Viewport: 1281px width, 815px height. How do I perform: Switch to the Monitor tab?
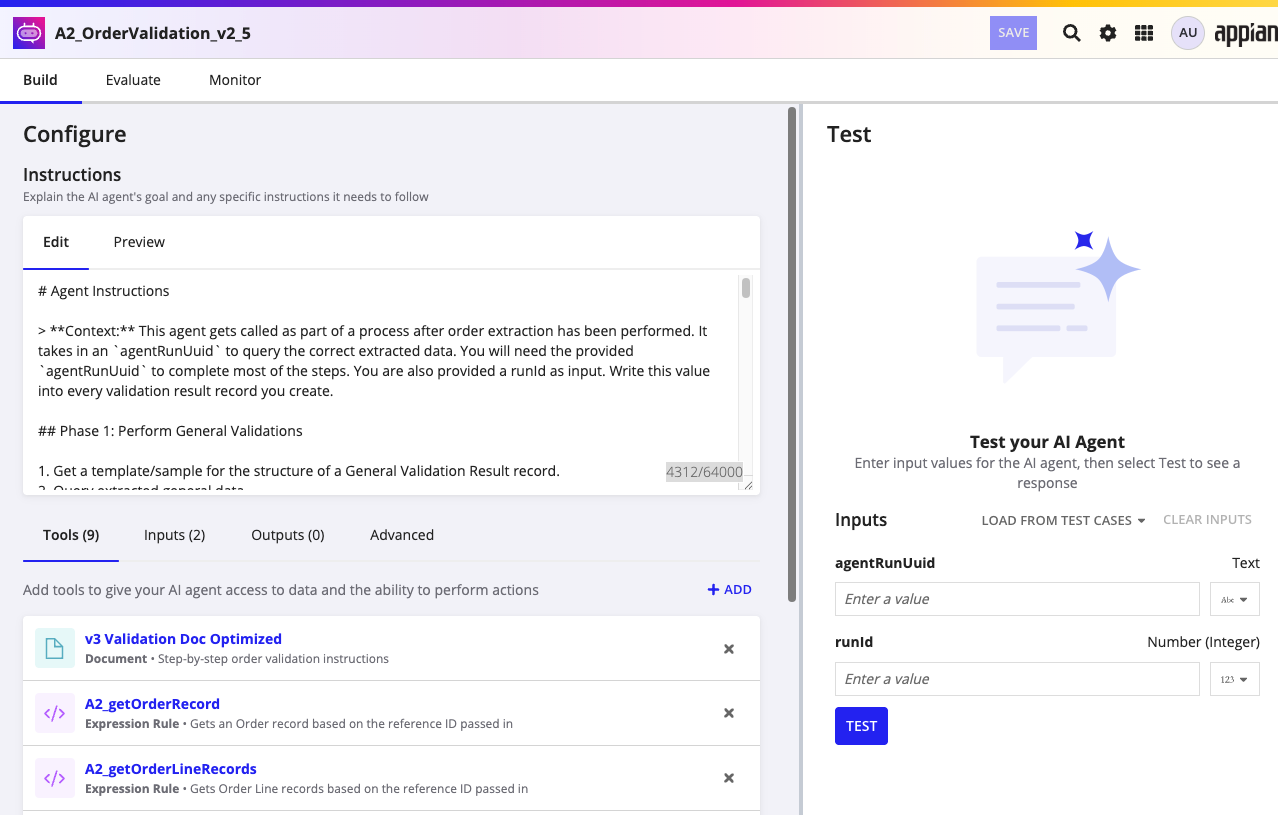click(x=235, y=80)
